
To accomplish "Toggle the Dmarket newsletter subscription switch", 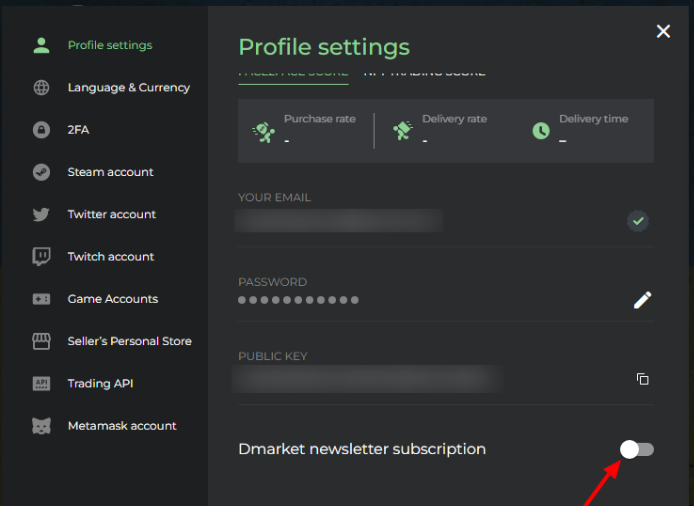I will click(636, 450).
